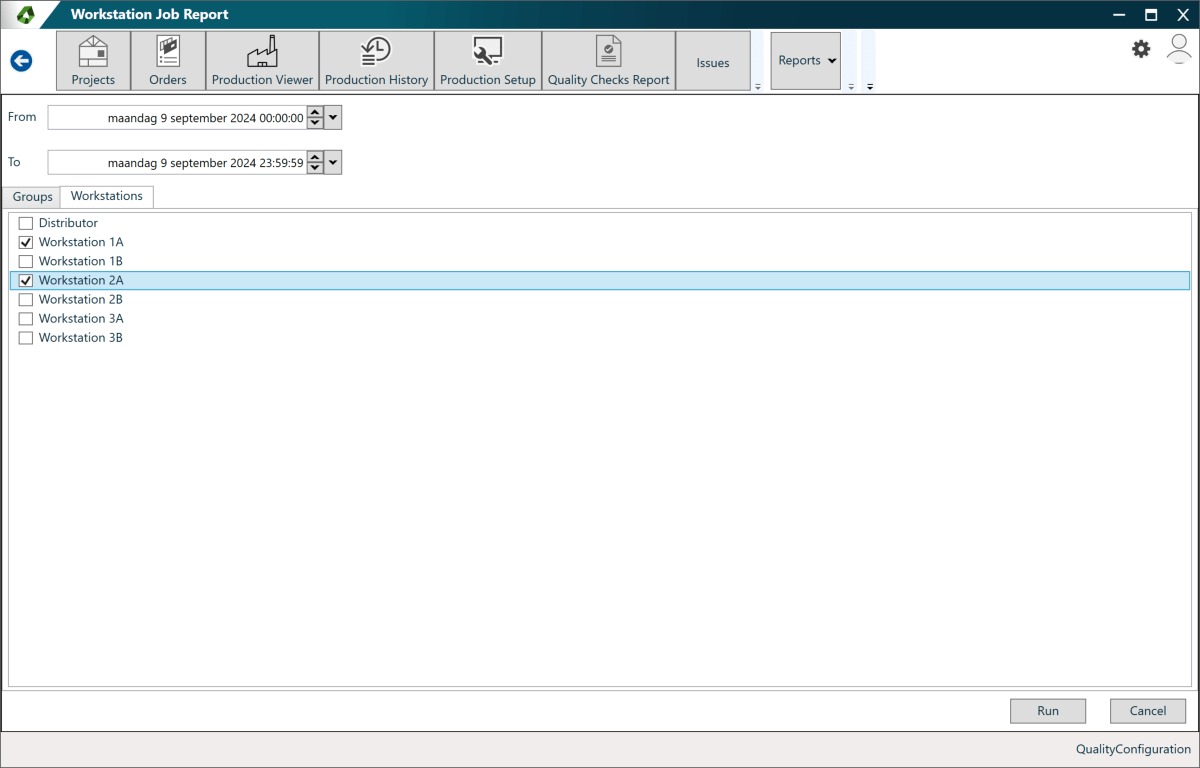Run the workstation job report
The image size is (1200, 768).
point(1048,711)
